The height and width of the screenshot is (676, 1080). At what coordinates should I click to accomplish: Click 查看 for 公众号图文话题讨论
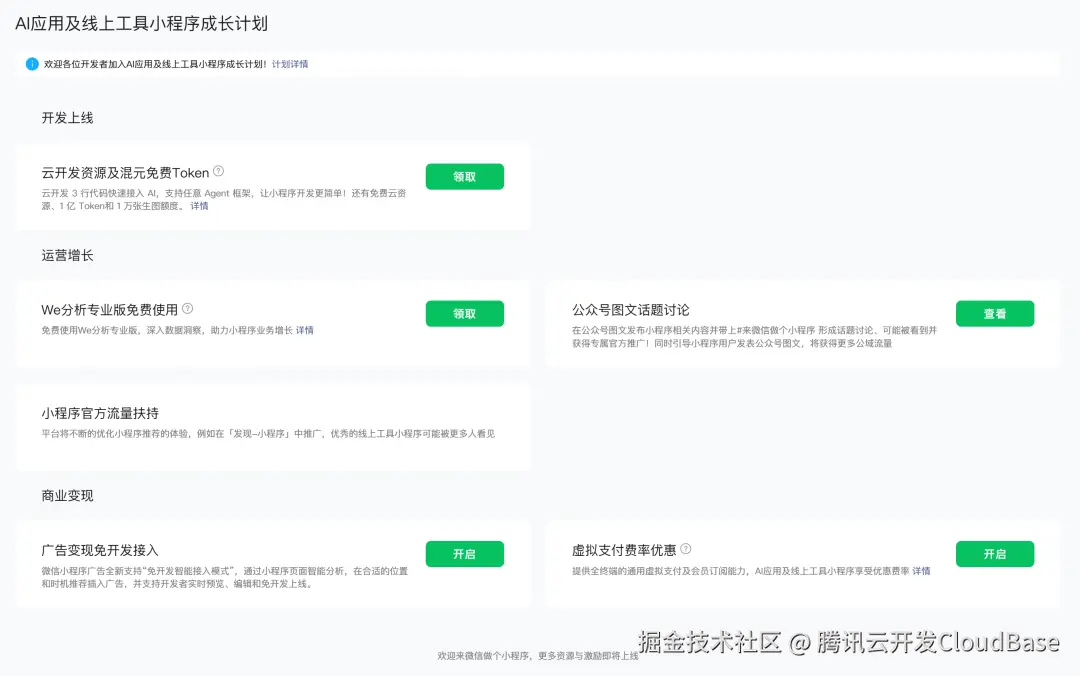coord(995,312)
